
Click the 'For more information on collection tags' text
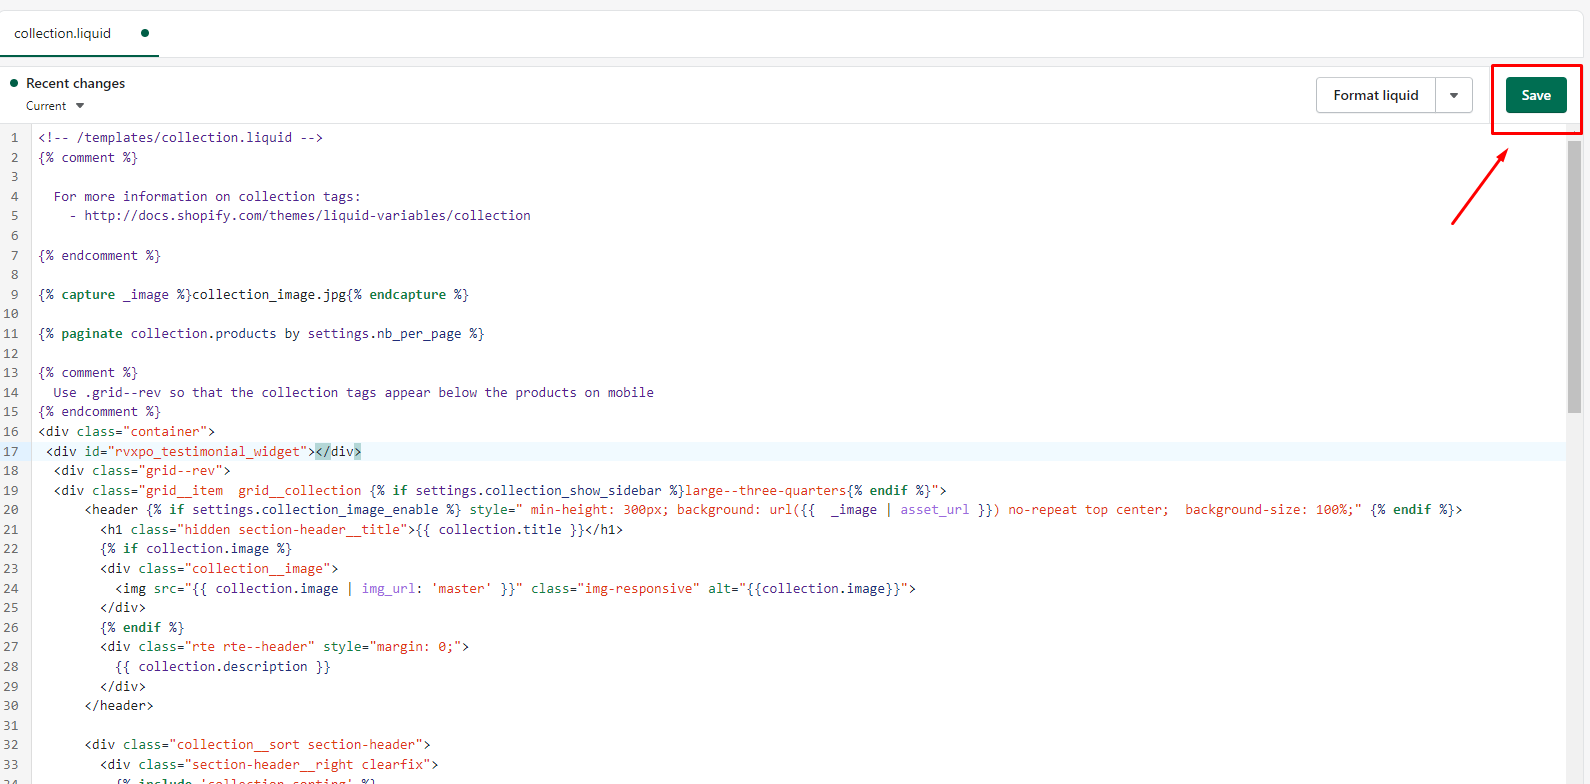tap(207, 196)
